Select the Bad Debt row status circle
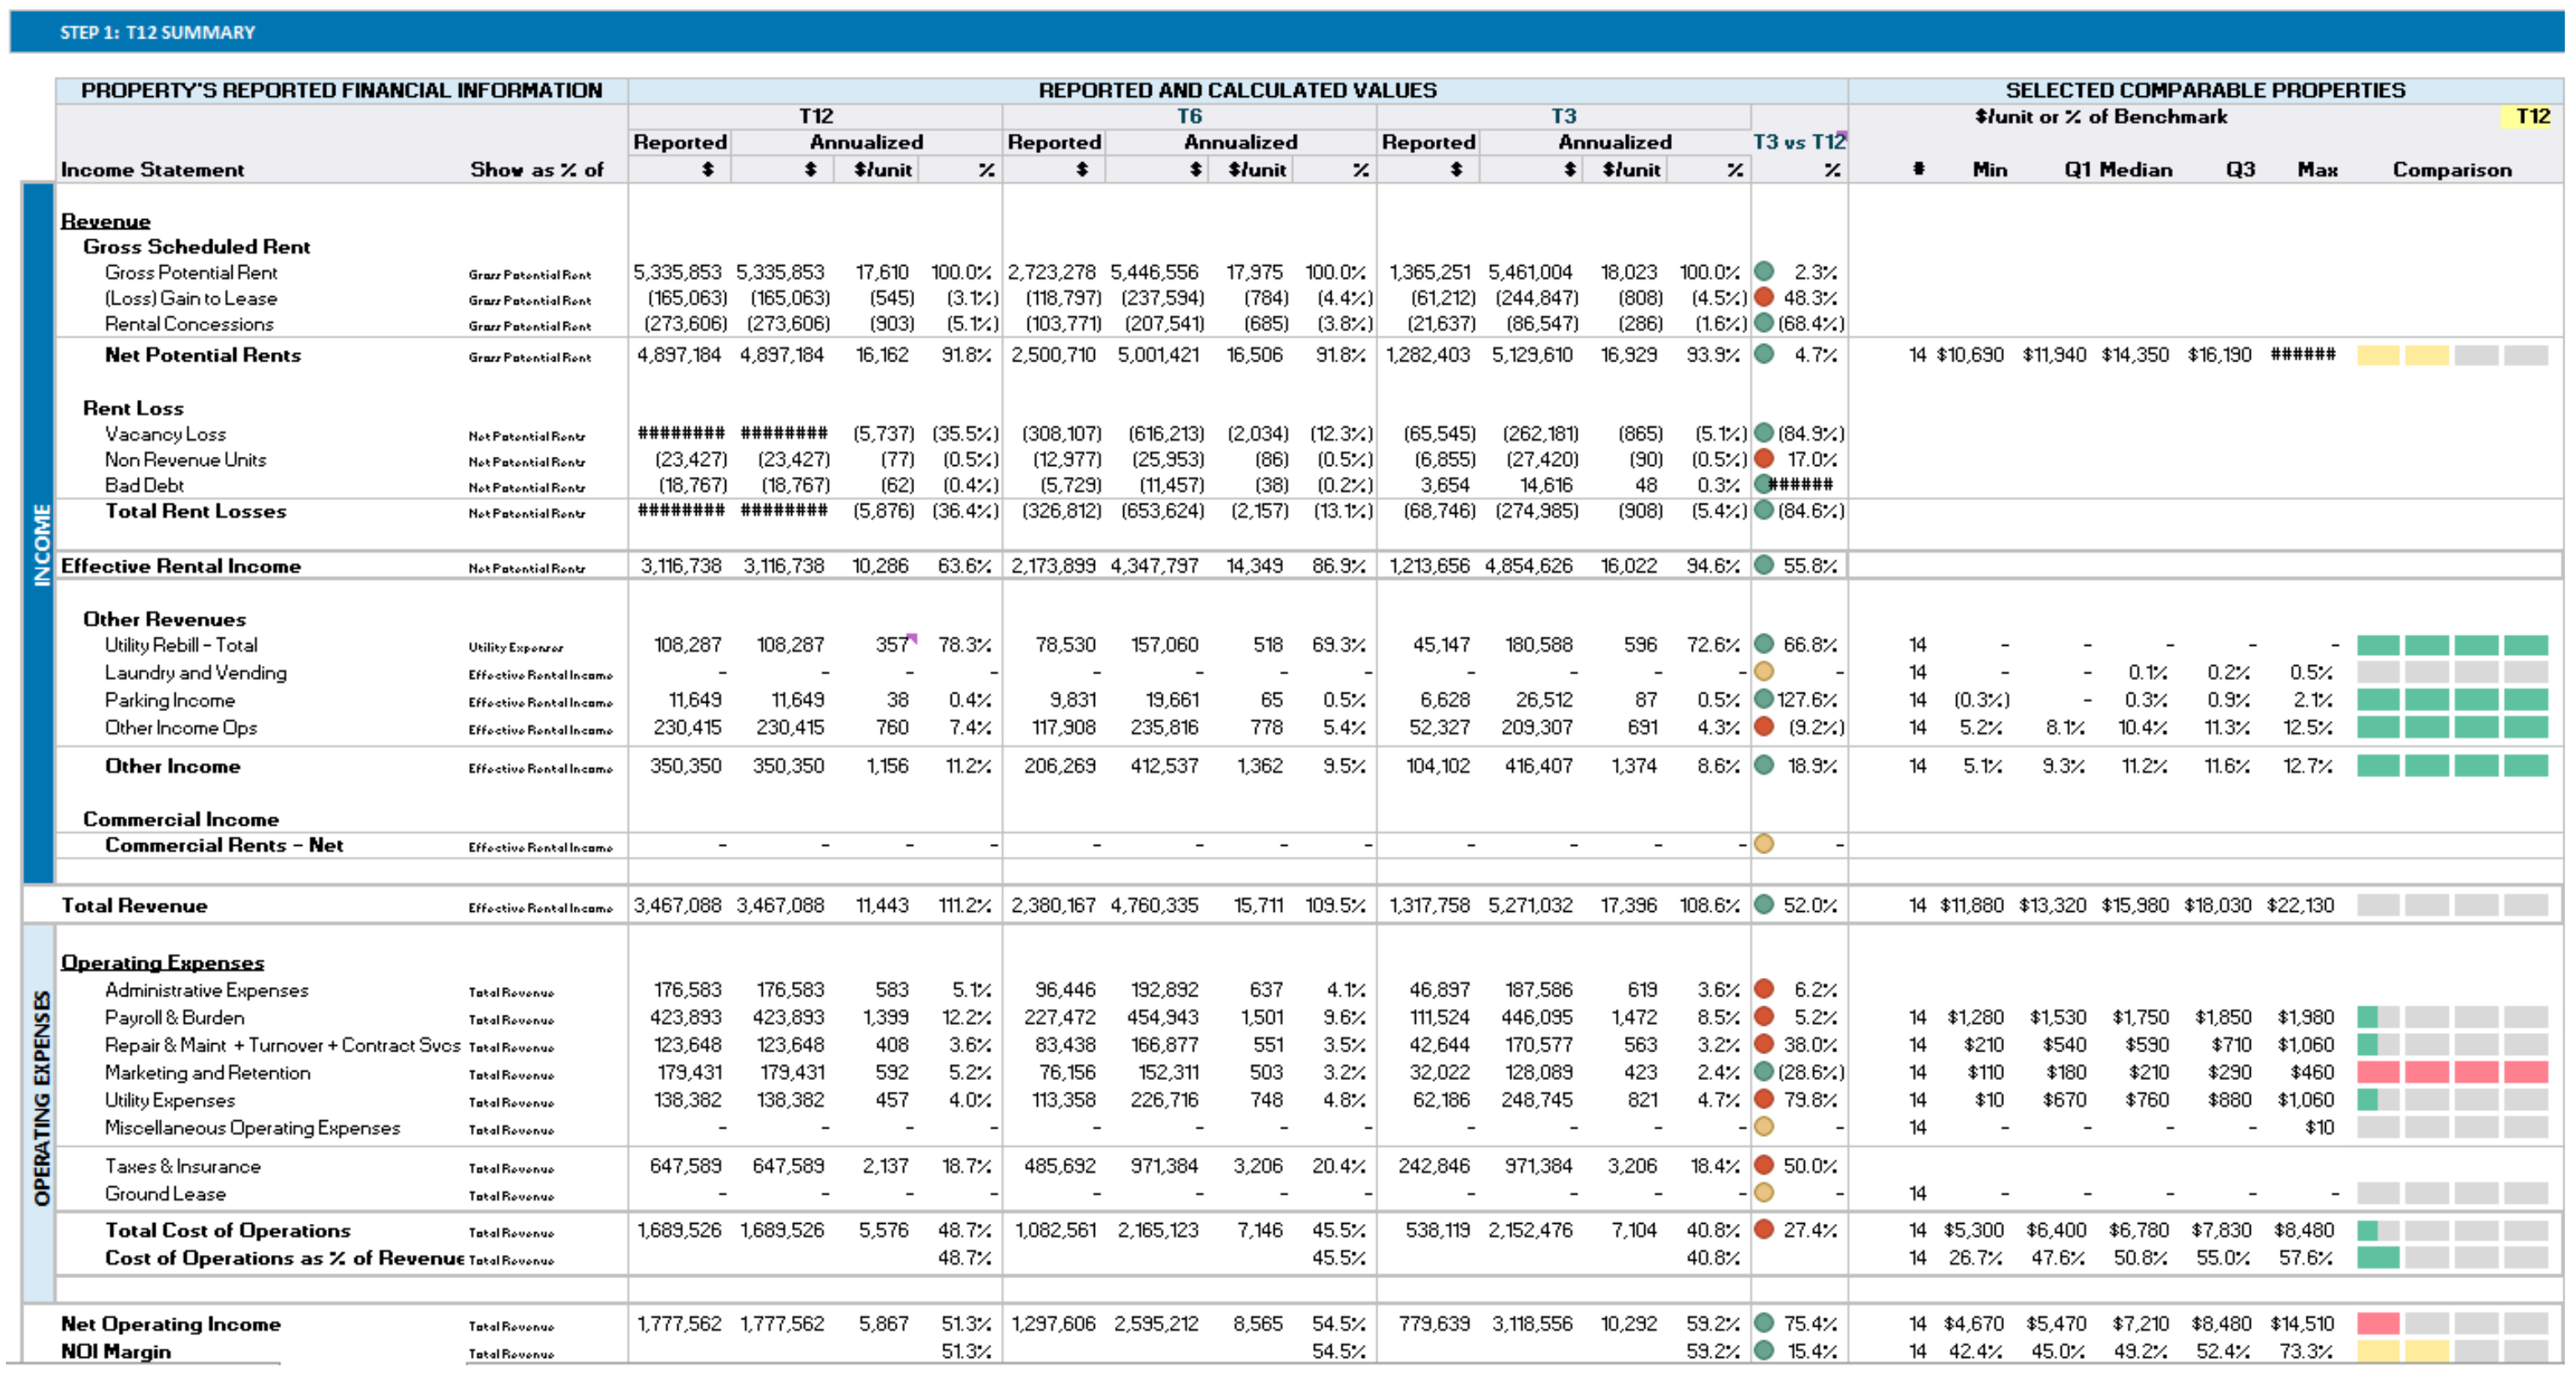This screenshot has width=2576, height=1377. (1764, 485)
